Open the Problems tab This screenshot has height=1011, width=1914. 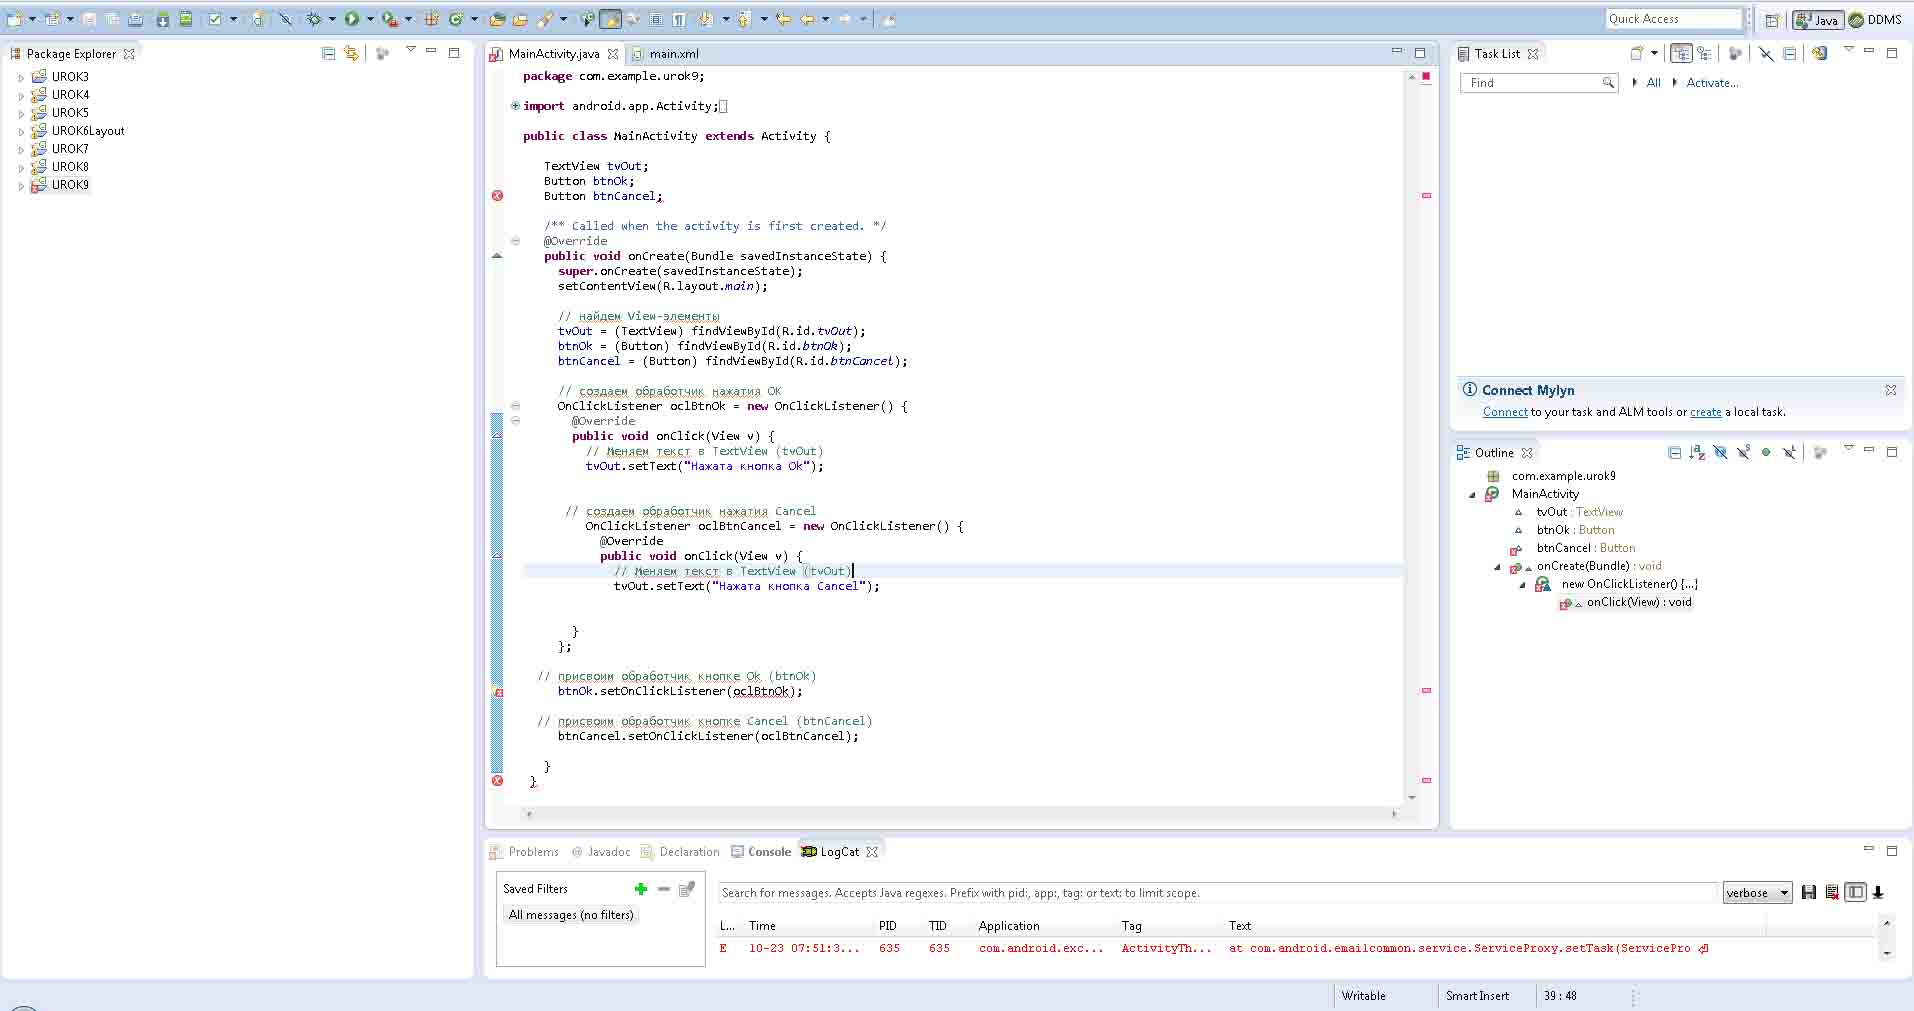point(525,852)
